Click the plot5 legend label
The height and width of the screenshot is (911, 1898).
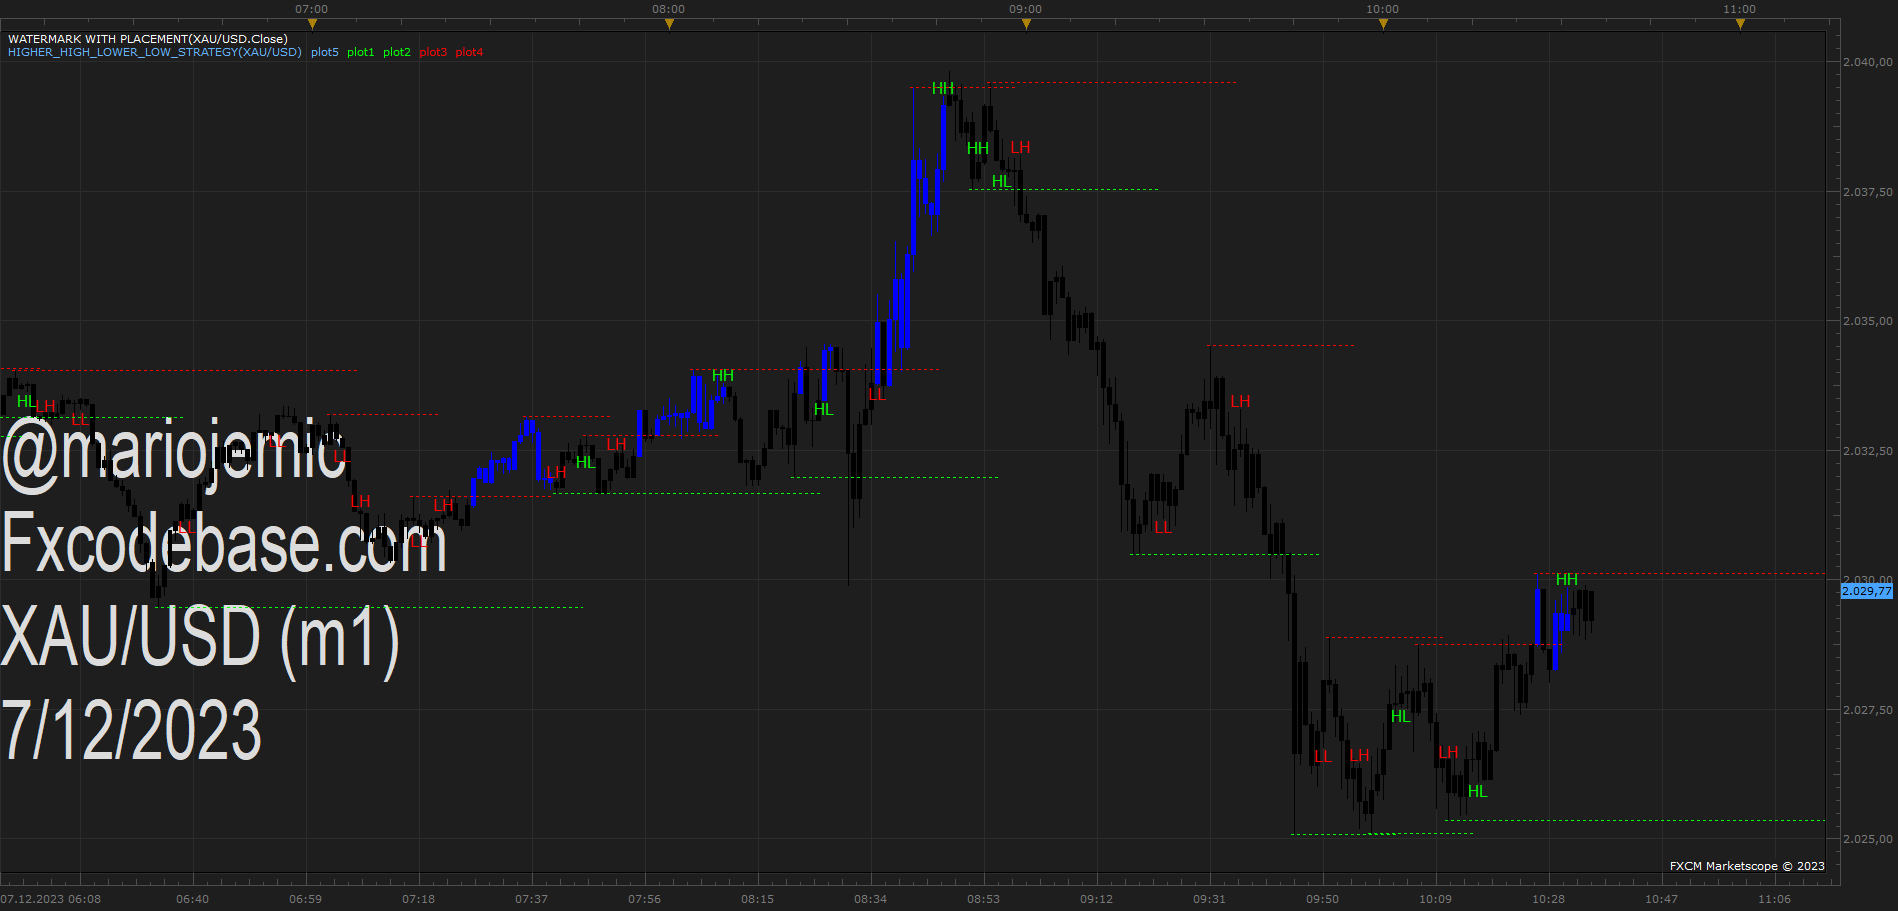click(325, 52)
